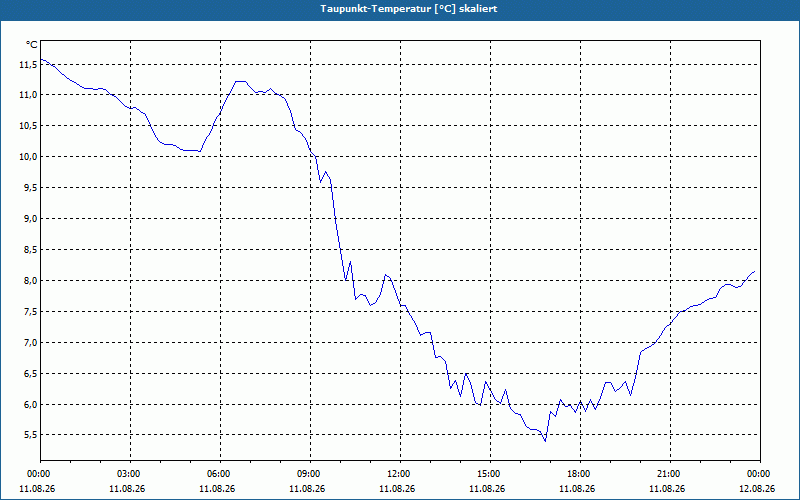Select the '8,5' y-axis value
This screenshot has height=500, width=800.
pyautogui.click(x=30, y=249)
